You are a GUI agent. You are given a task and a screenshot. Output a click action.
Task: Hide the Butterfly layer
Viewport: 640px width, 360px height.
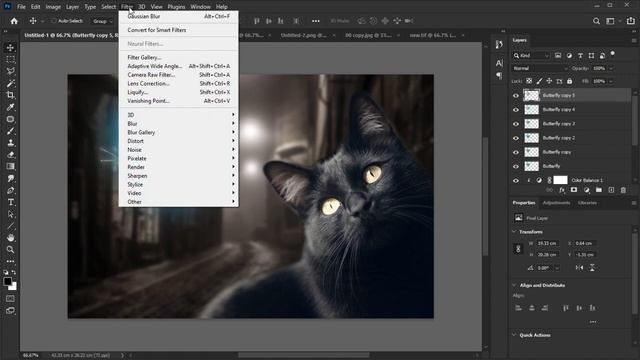point(516,167)
